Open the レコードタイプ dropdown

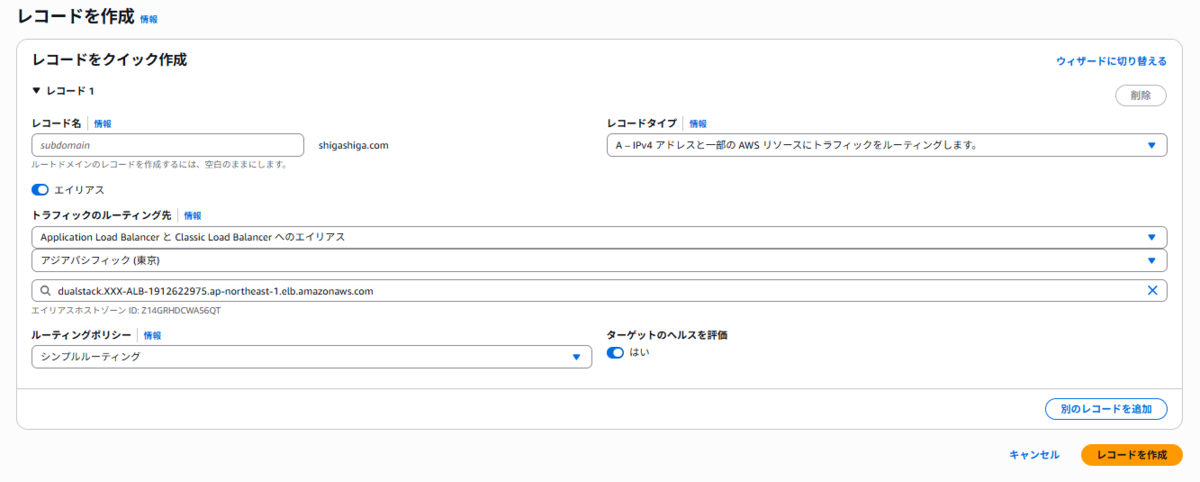coord(887,145)
